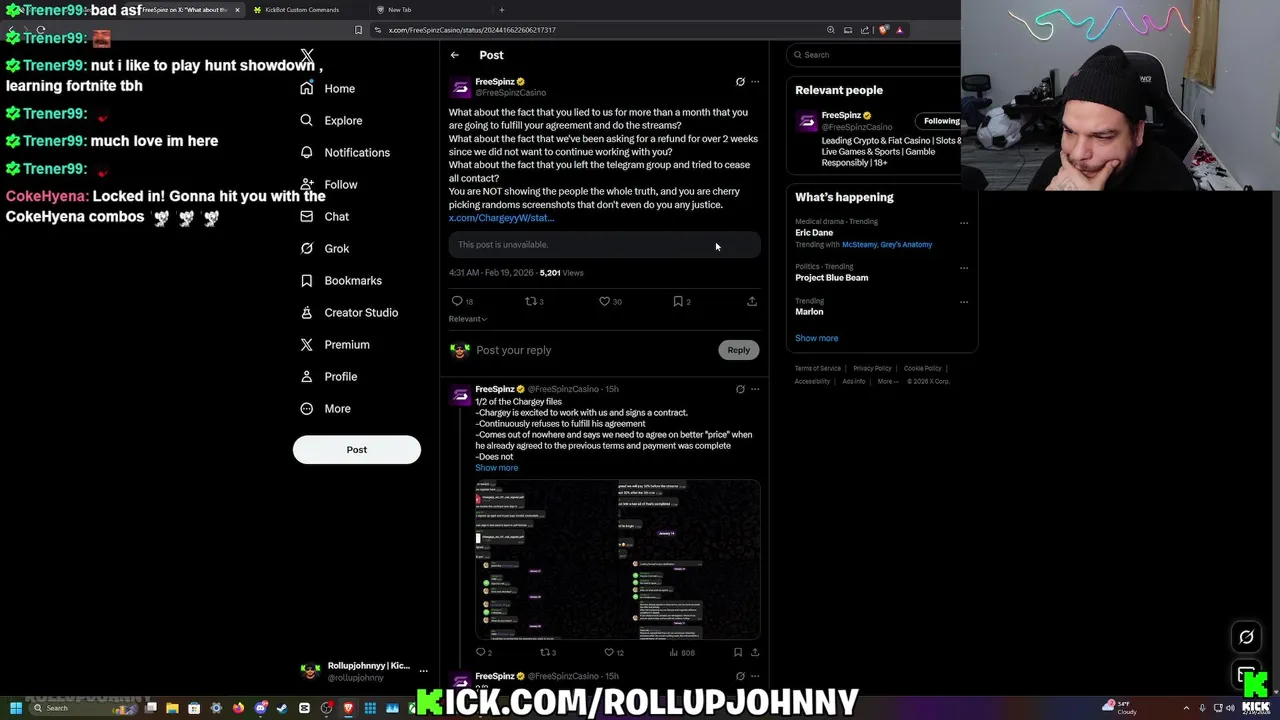Click the X Search box
1280x720 pixels.
pyautogui.click(x=873, y=55)
